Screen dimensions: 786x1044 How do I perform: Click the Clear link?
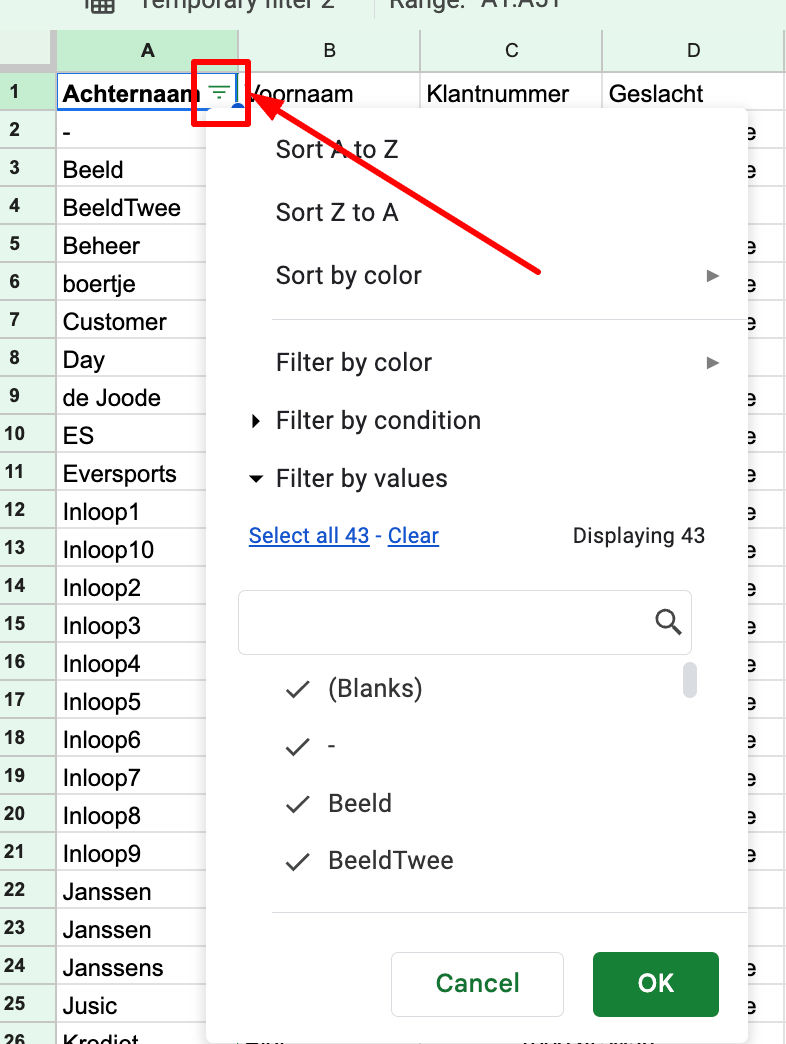413,535
